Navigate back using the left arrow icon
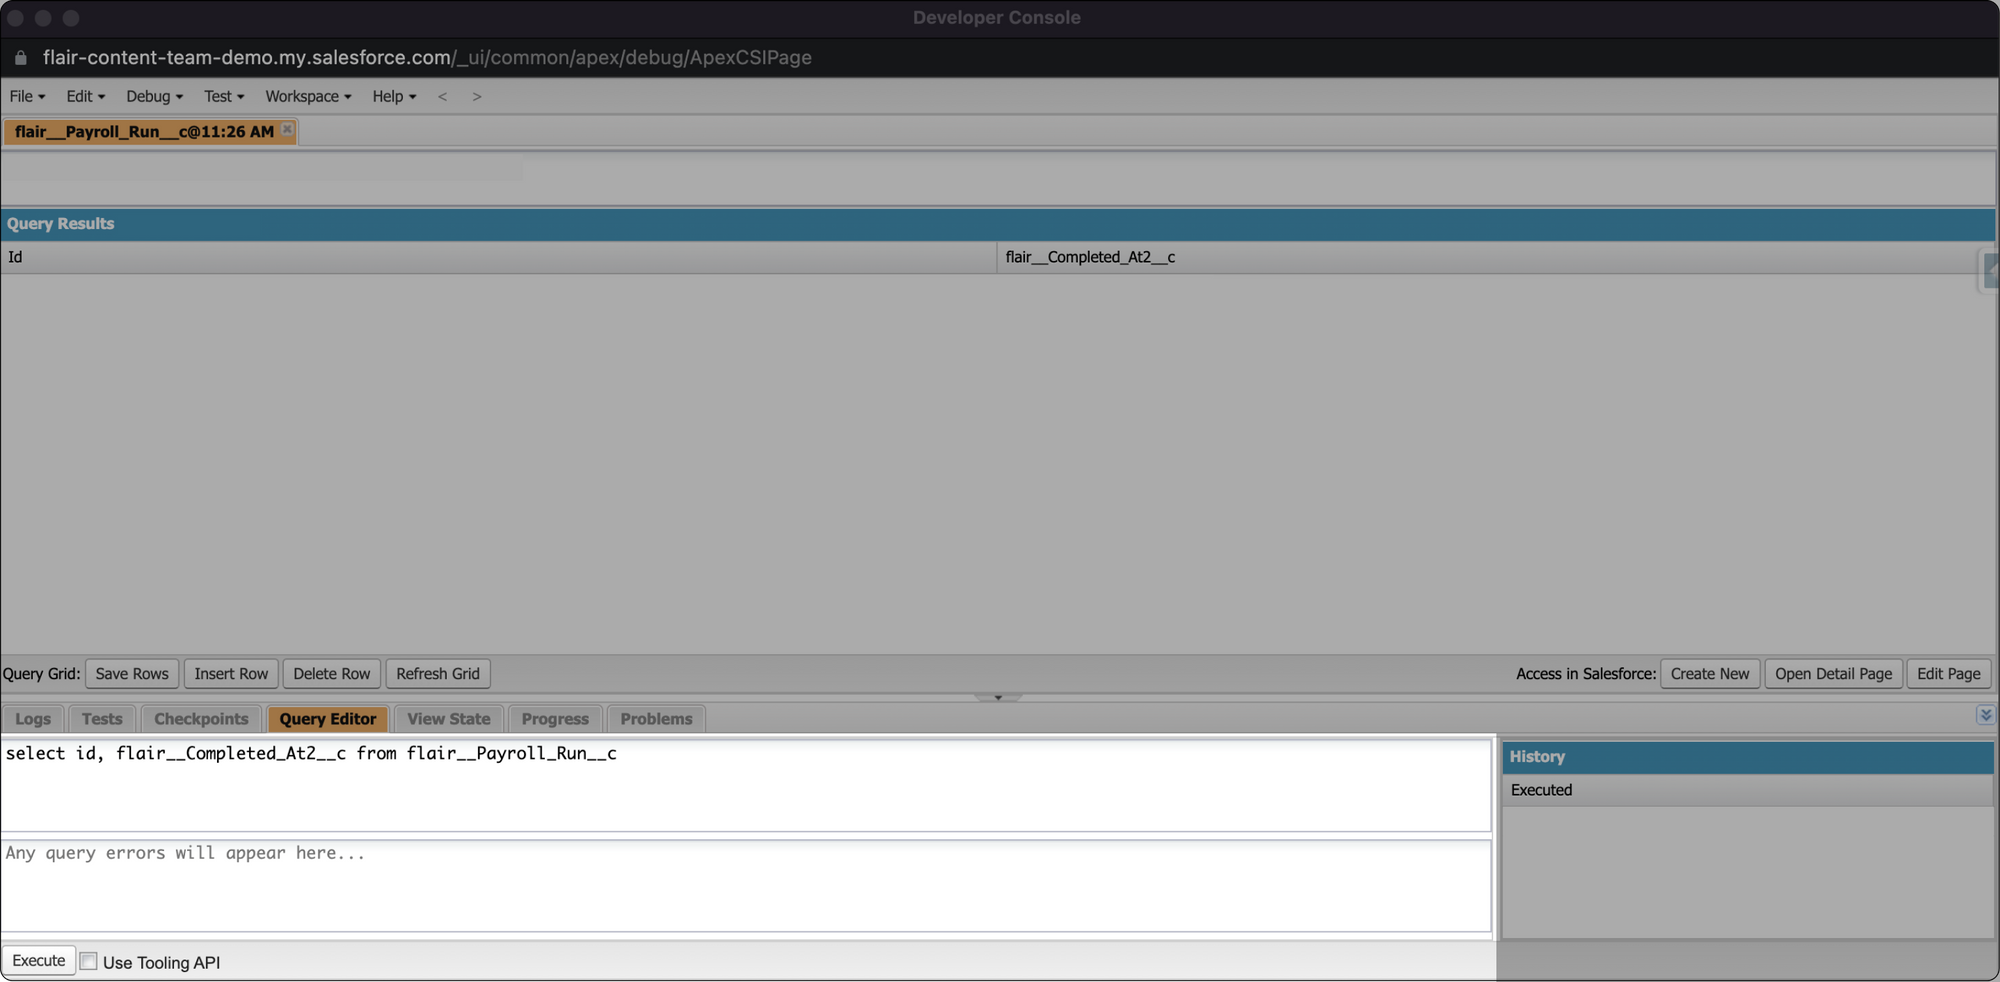 pos(443,96)
